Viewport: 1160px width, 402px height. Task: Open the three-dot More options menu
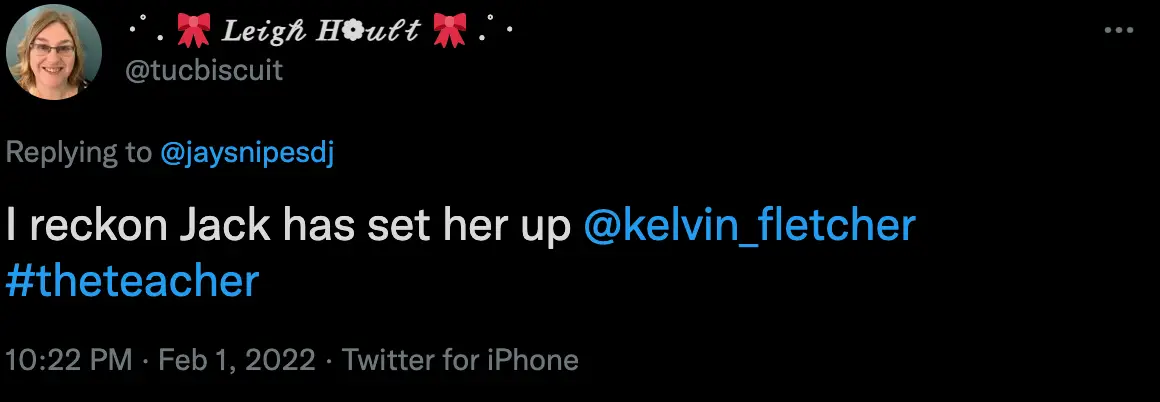point(1116,31)
